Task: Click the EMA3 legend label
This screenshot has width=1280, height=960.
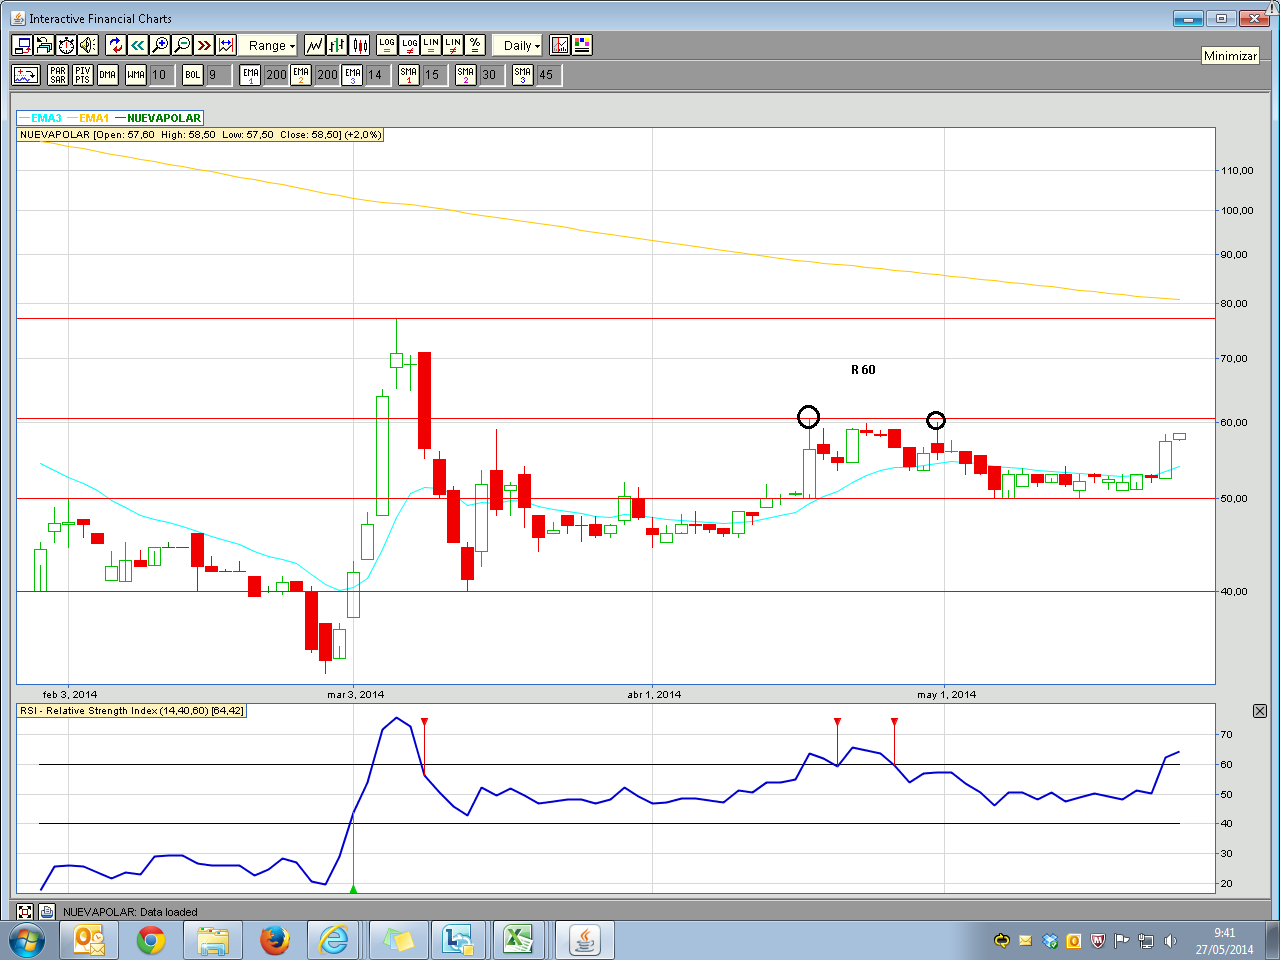Action: point(46,118)
